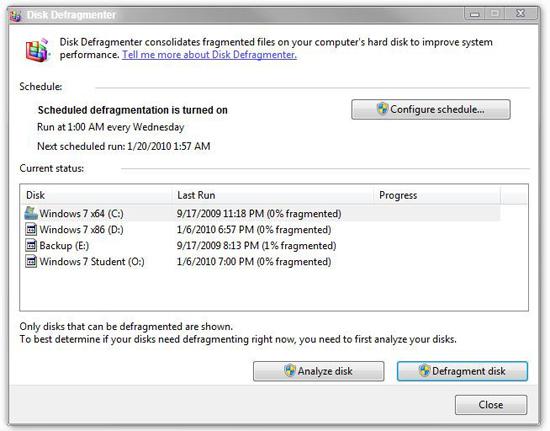
Task: Start Analyze disk
Action: 318,371
